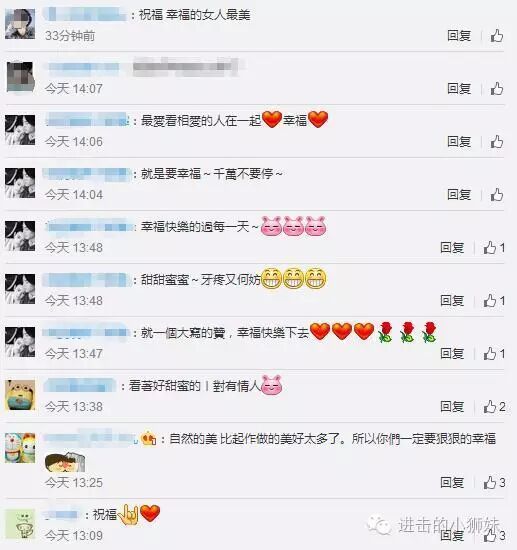View the first commenter's avatar

[20, 24]
